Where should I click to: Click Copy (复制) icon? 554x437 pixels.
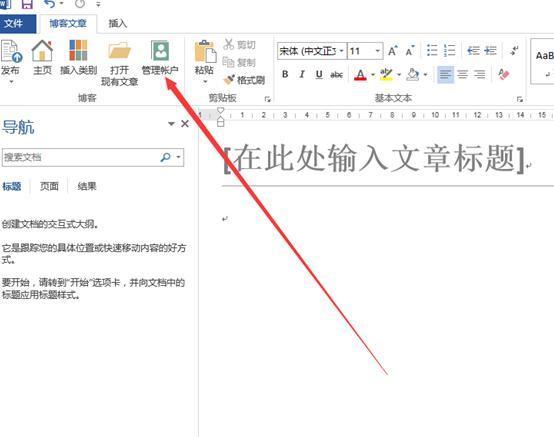[x=228, y=62]
